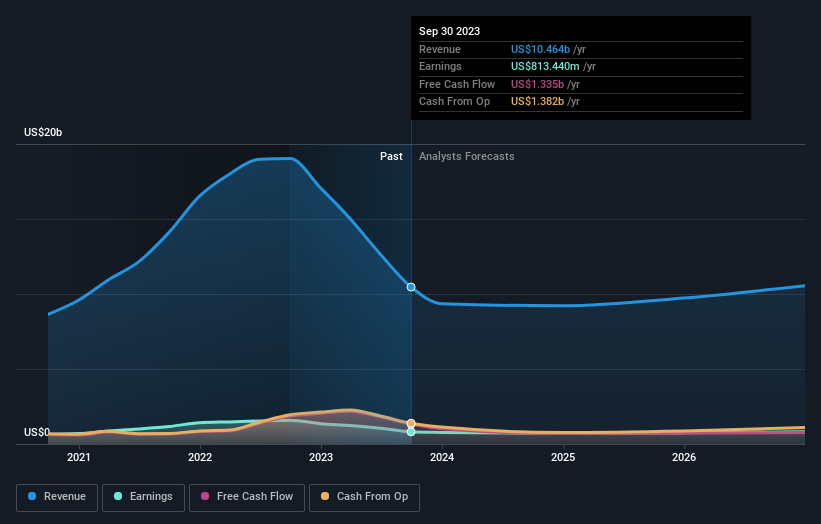This screenshot has width=821, height=524.
Task: Click the blue Revenue legend dot
Action: (32, 496)
